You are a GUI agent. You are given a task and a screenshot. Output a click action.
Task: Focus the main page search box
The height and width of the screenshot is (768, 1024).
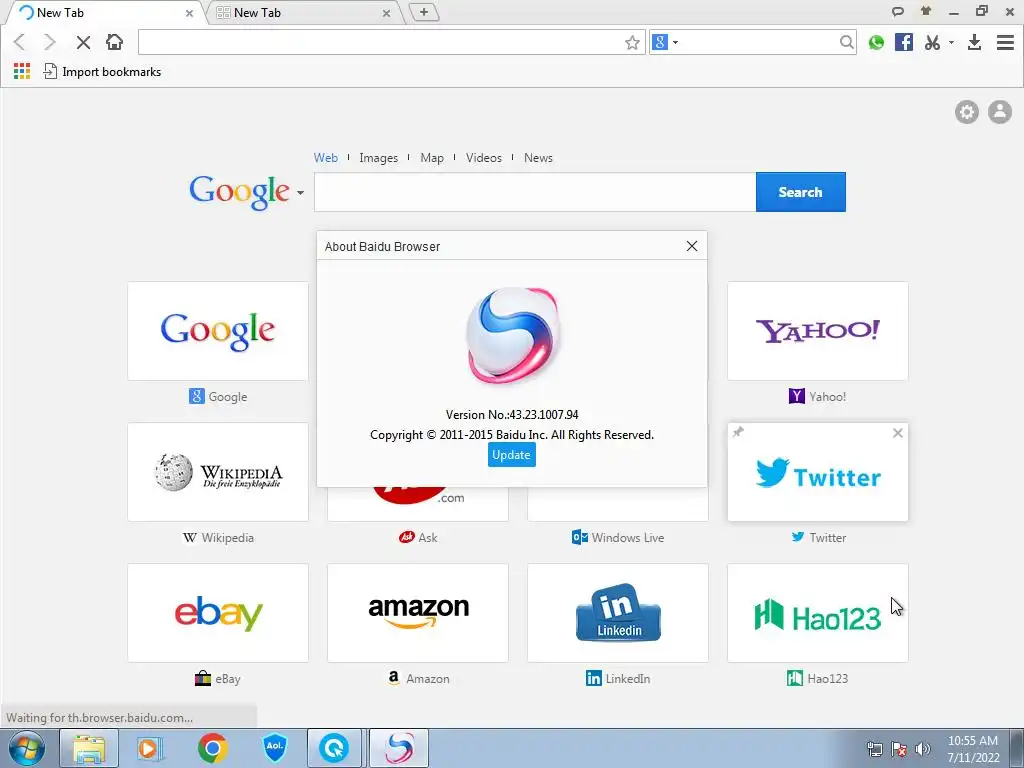[534, 192]
